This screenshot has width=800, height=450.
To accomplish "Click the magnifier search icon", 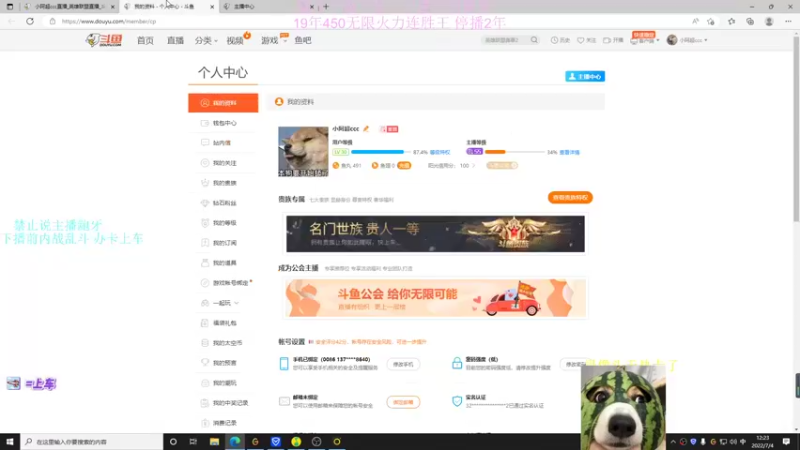I will point(534,40).
